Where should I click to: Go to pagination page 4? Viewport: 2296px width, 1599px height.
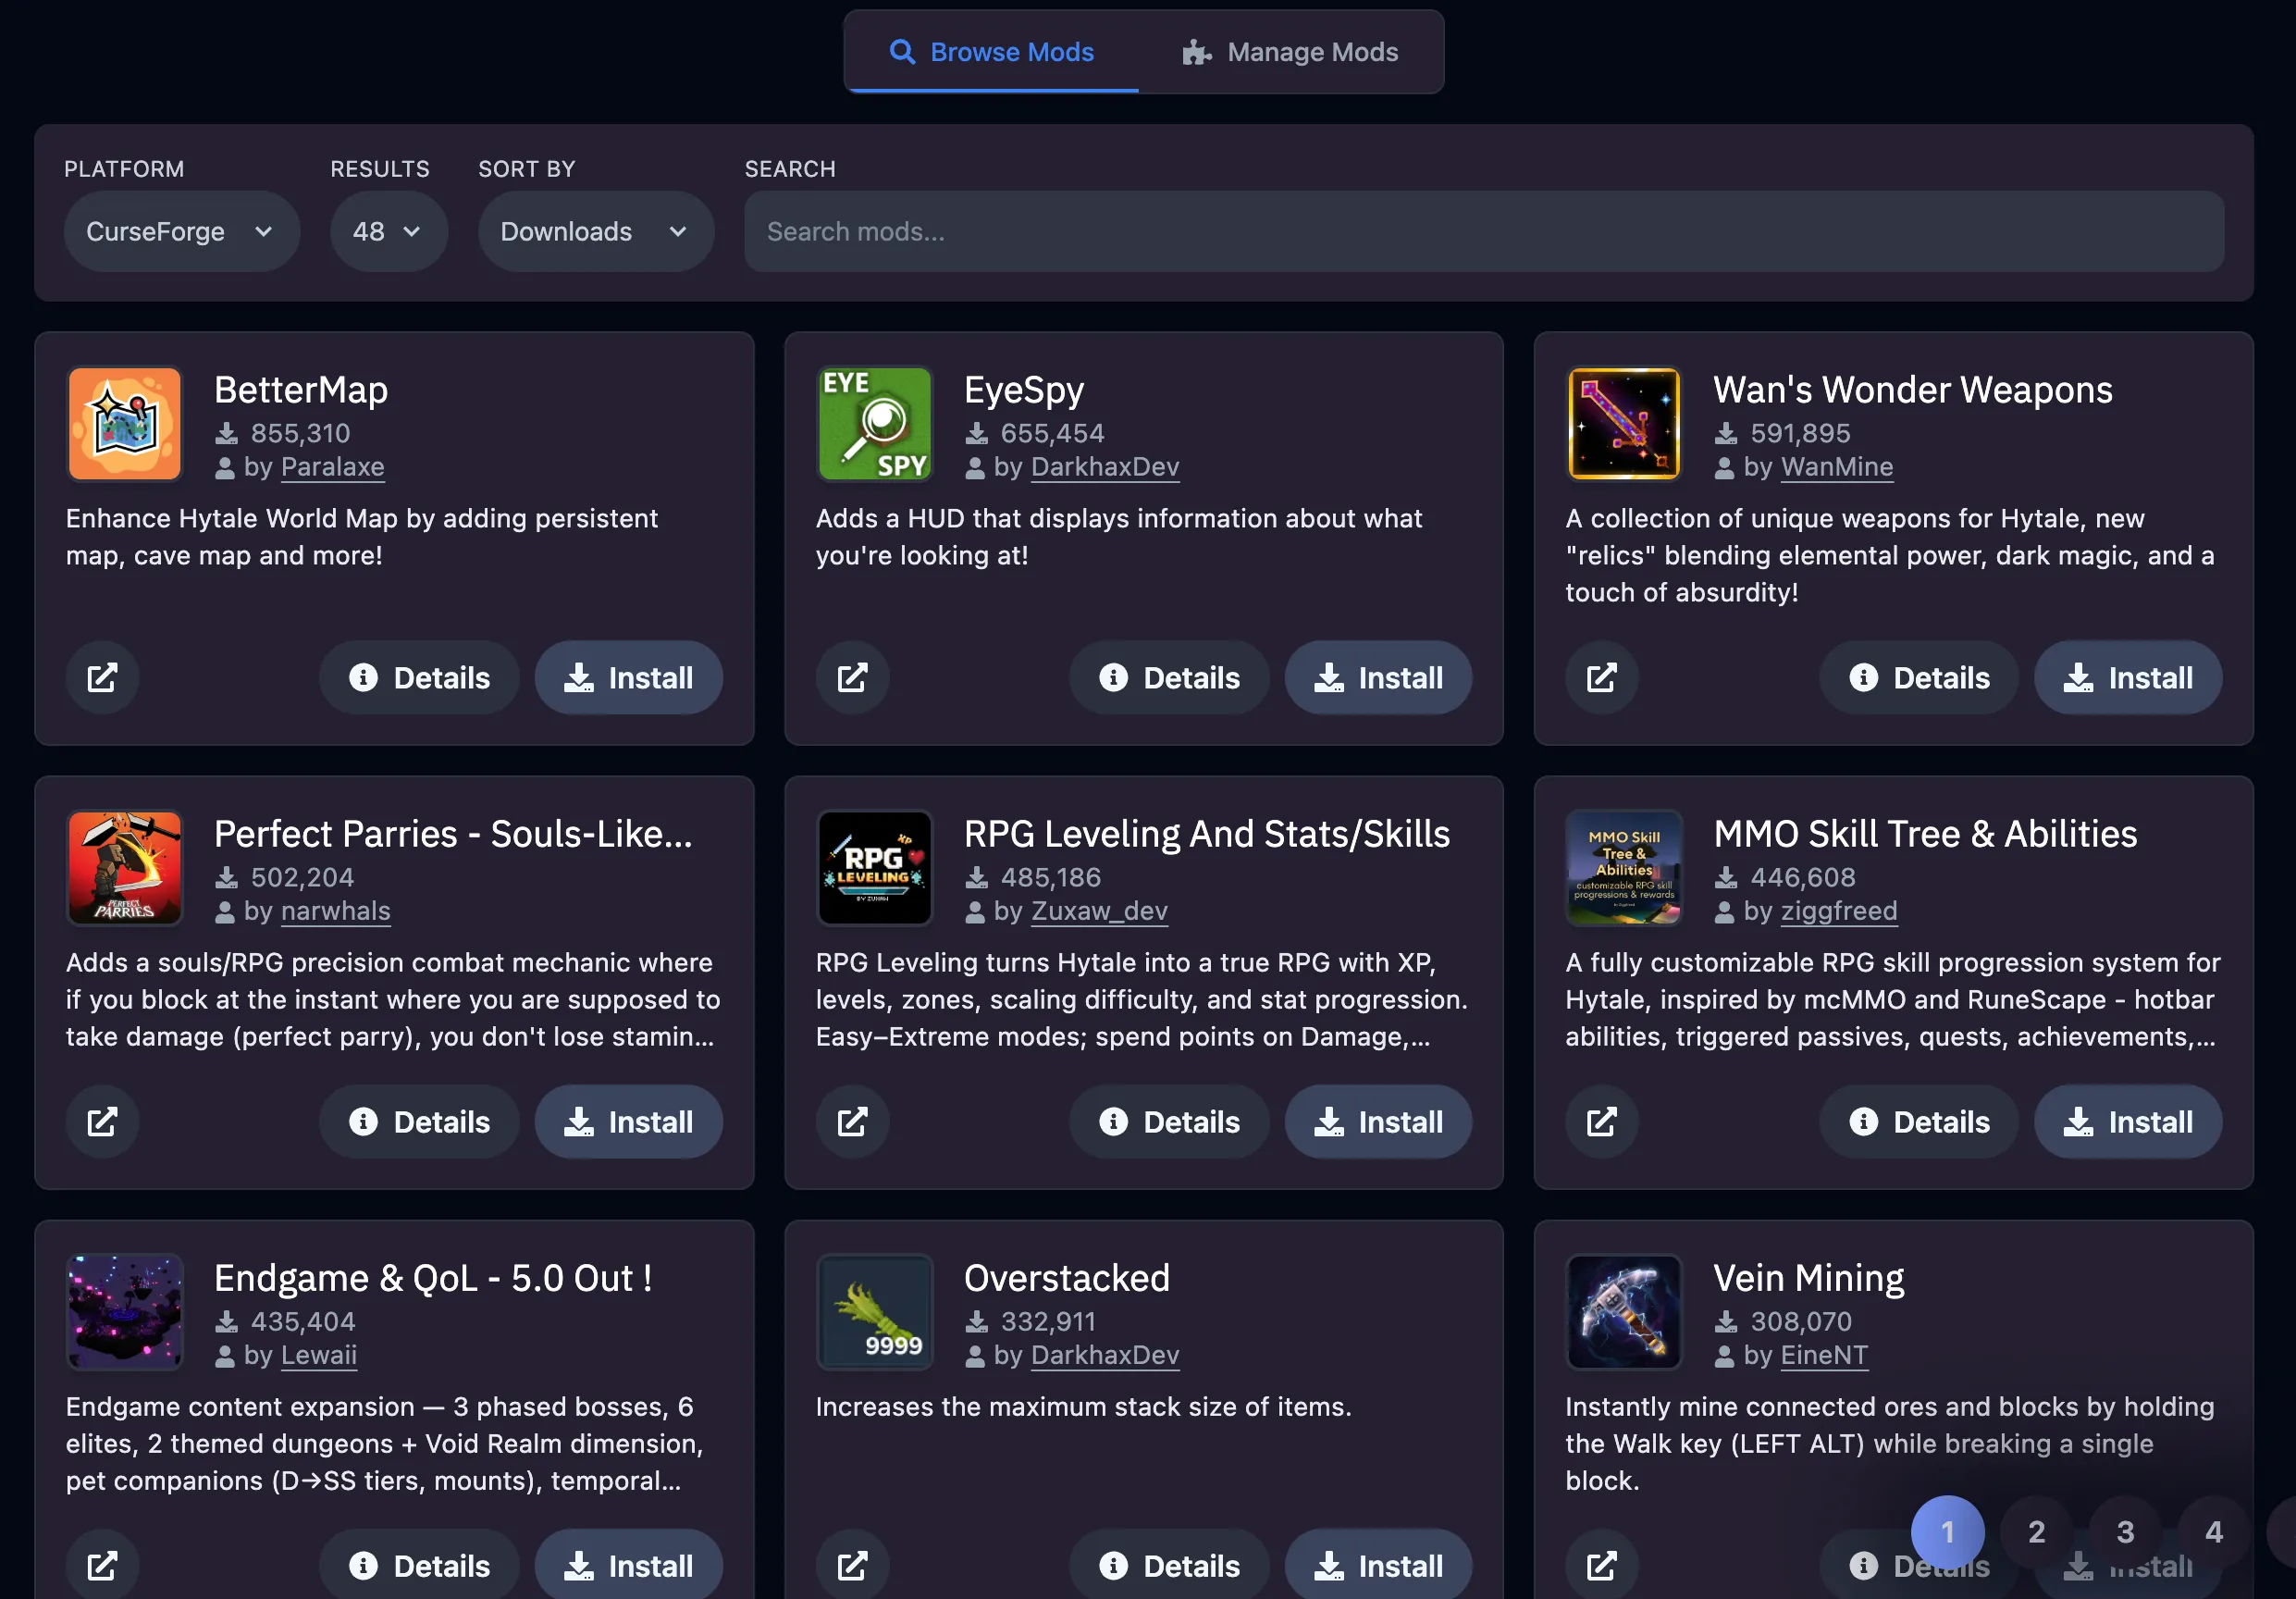[2214, 1531]
